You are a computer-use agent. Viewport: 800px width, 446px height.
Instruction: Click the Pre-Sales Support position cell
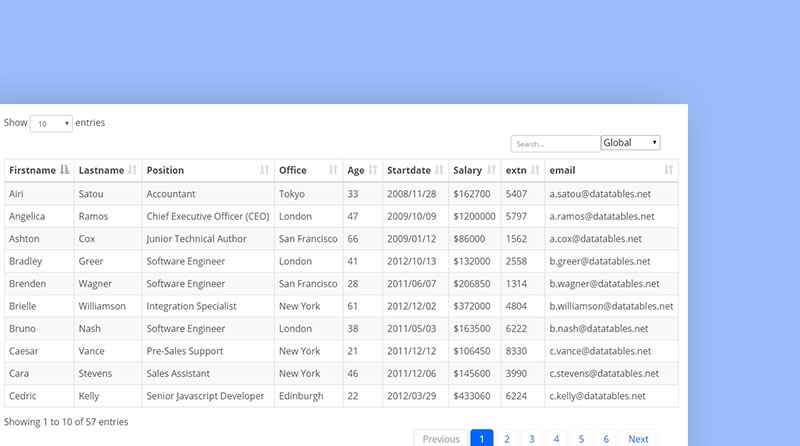coord(208,351)
